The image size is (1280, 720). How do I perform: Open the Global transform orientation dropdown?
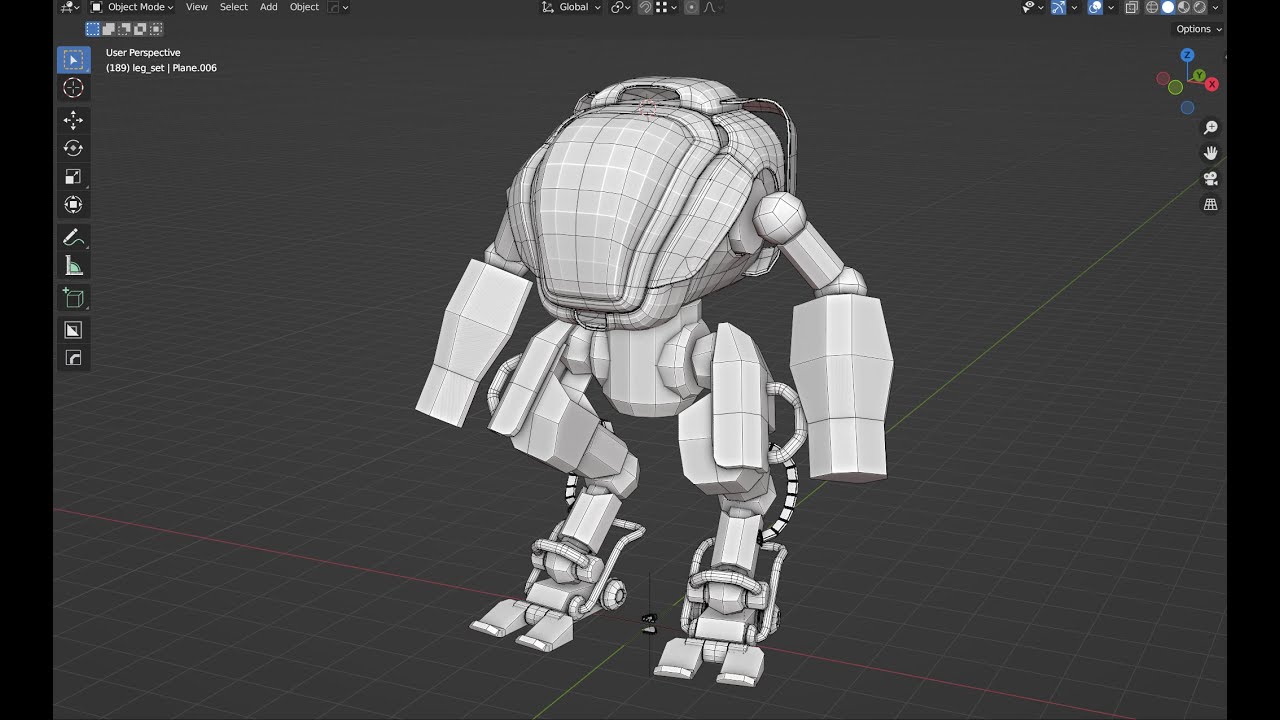(572, 7)
